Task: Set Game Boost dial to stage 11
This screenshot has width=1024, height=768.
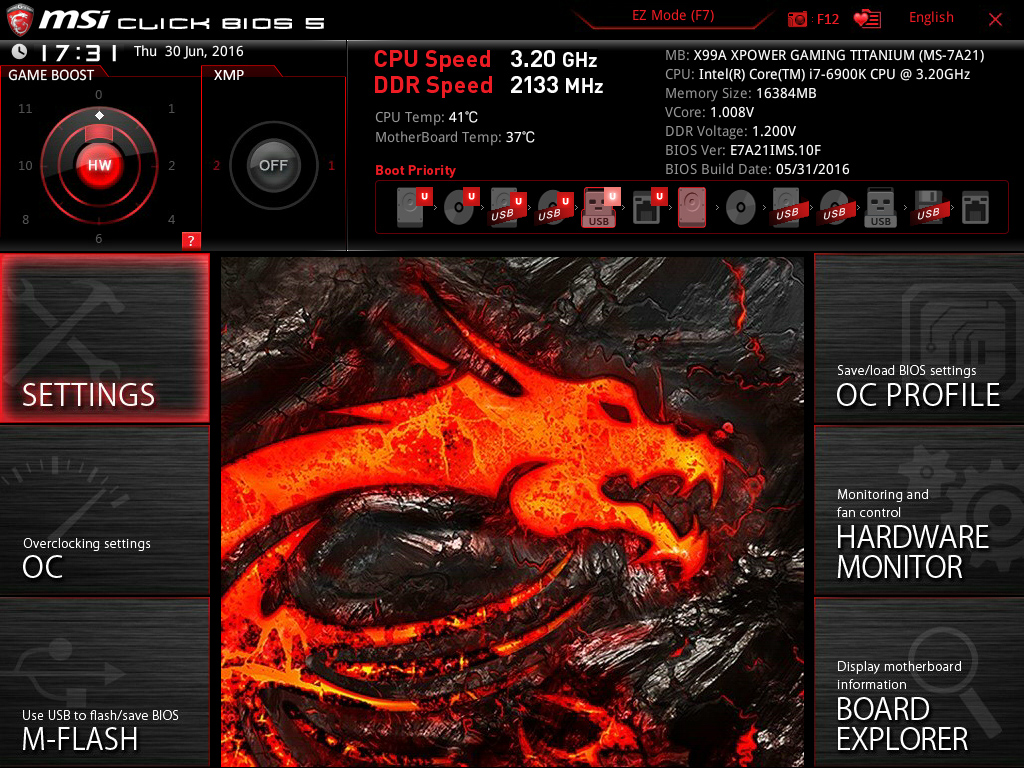Action: [25, 108]
